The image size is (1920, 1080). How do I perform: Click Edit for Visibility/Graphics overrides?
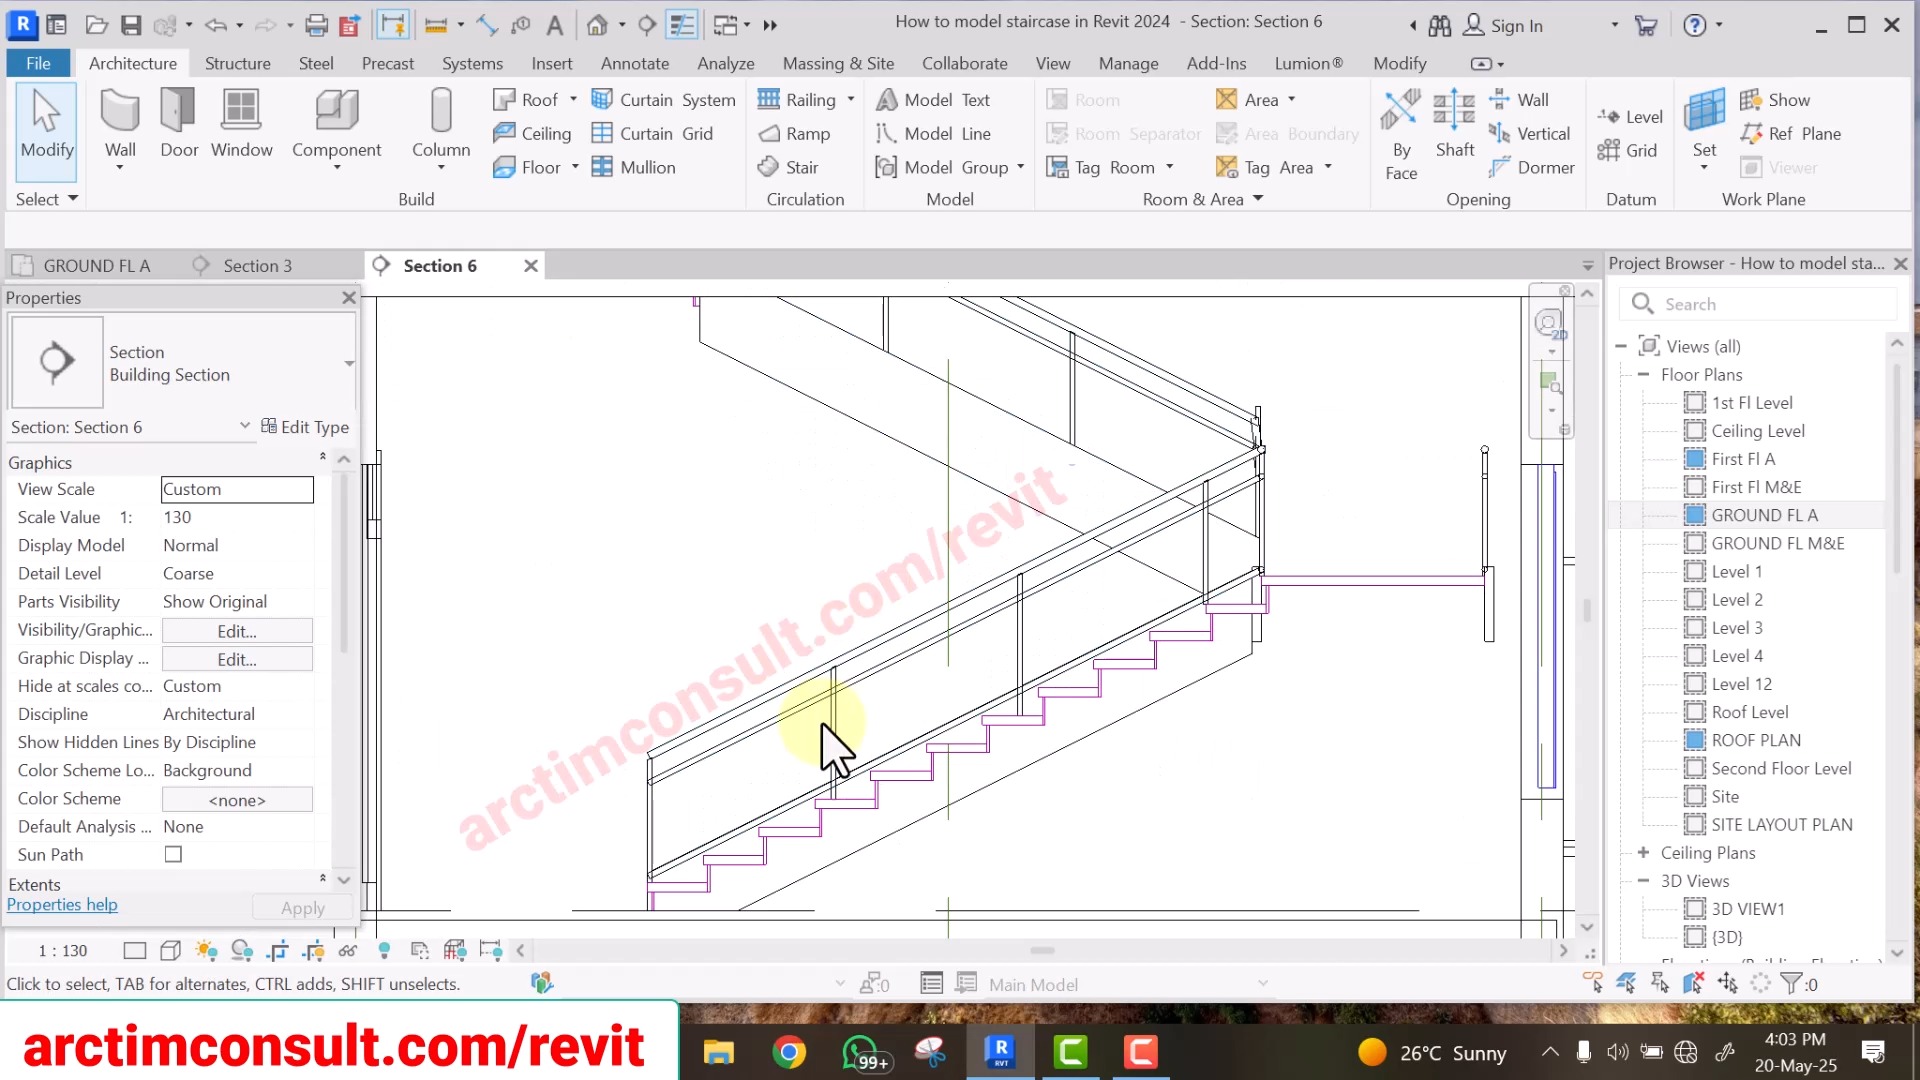coord(237,631)
